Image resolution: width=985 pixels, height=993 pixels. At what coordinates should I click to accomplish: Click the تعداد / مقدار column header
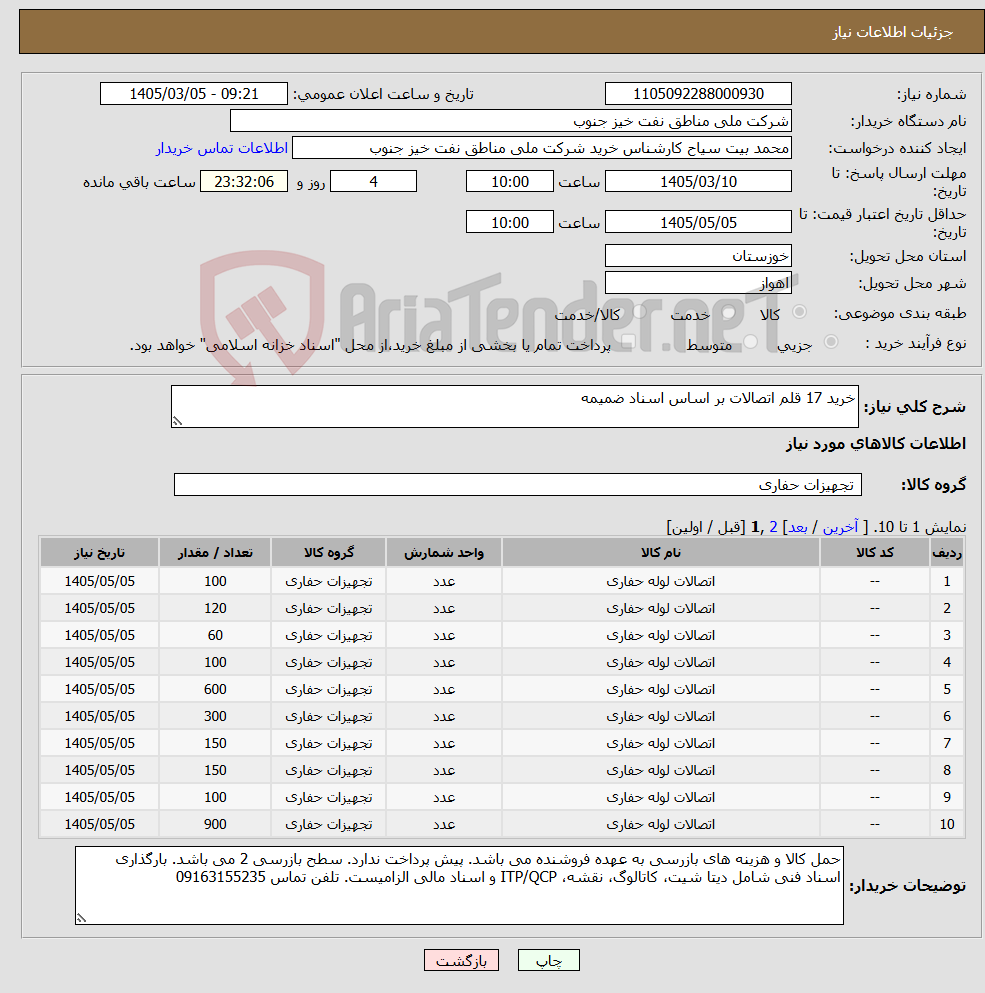click(x=215, y=552)
